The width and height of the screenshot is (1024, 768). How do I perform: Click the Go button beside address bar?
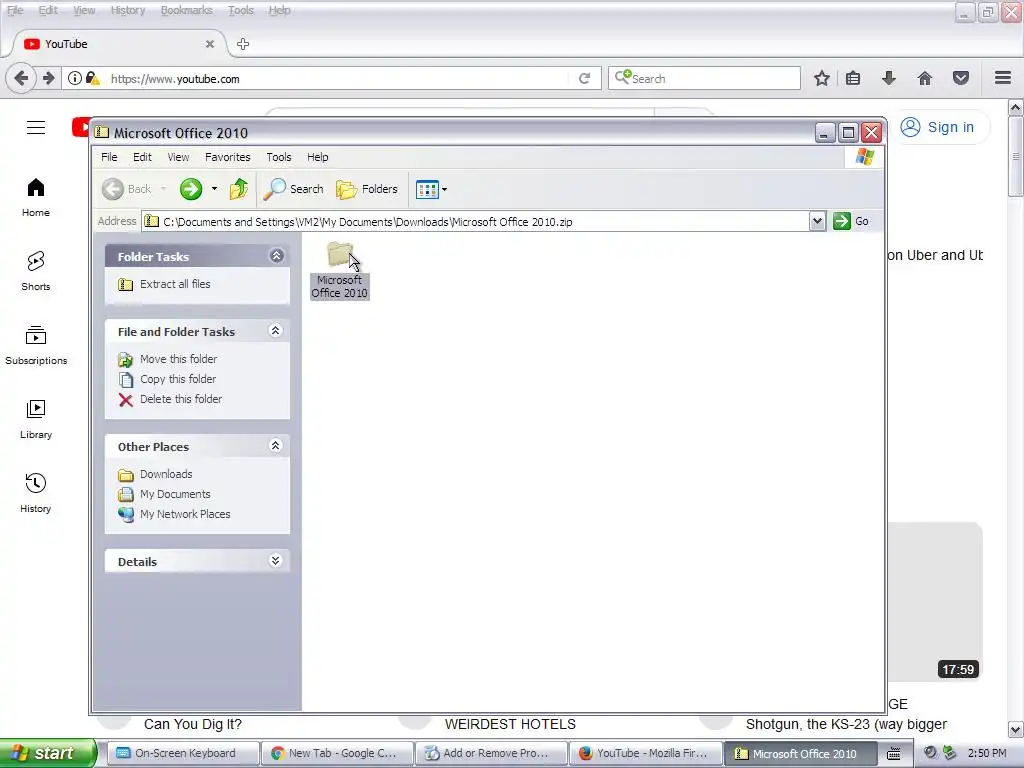(852, 221)
